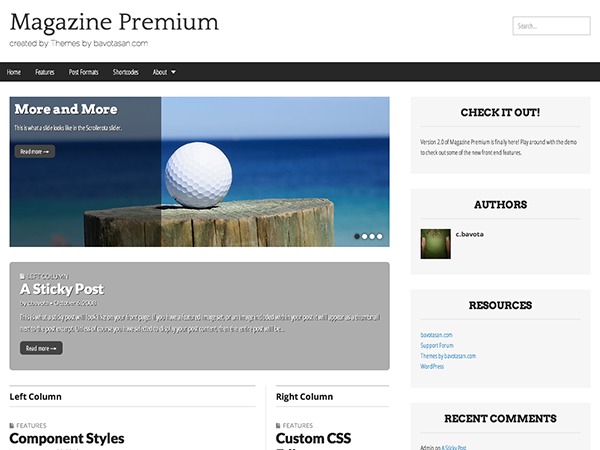Image resolution: width=600 pixels, height=450 pixels.
Task: Click the Features category icon above Component Styles
Action: pyautogui.click(x=11, y=426)
